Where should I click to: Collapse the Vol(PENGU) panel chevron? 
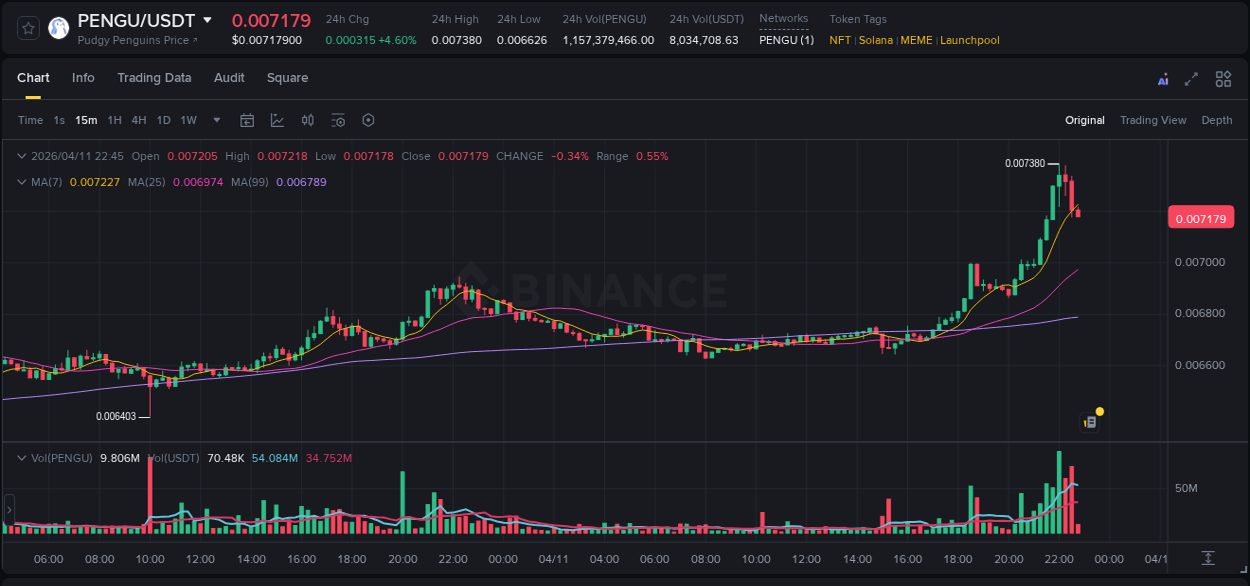pos(21,457)
